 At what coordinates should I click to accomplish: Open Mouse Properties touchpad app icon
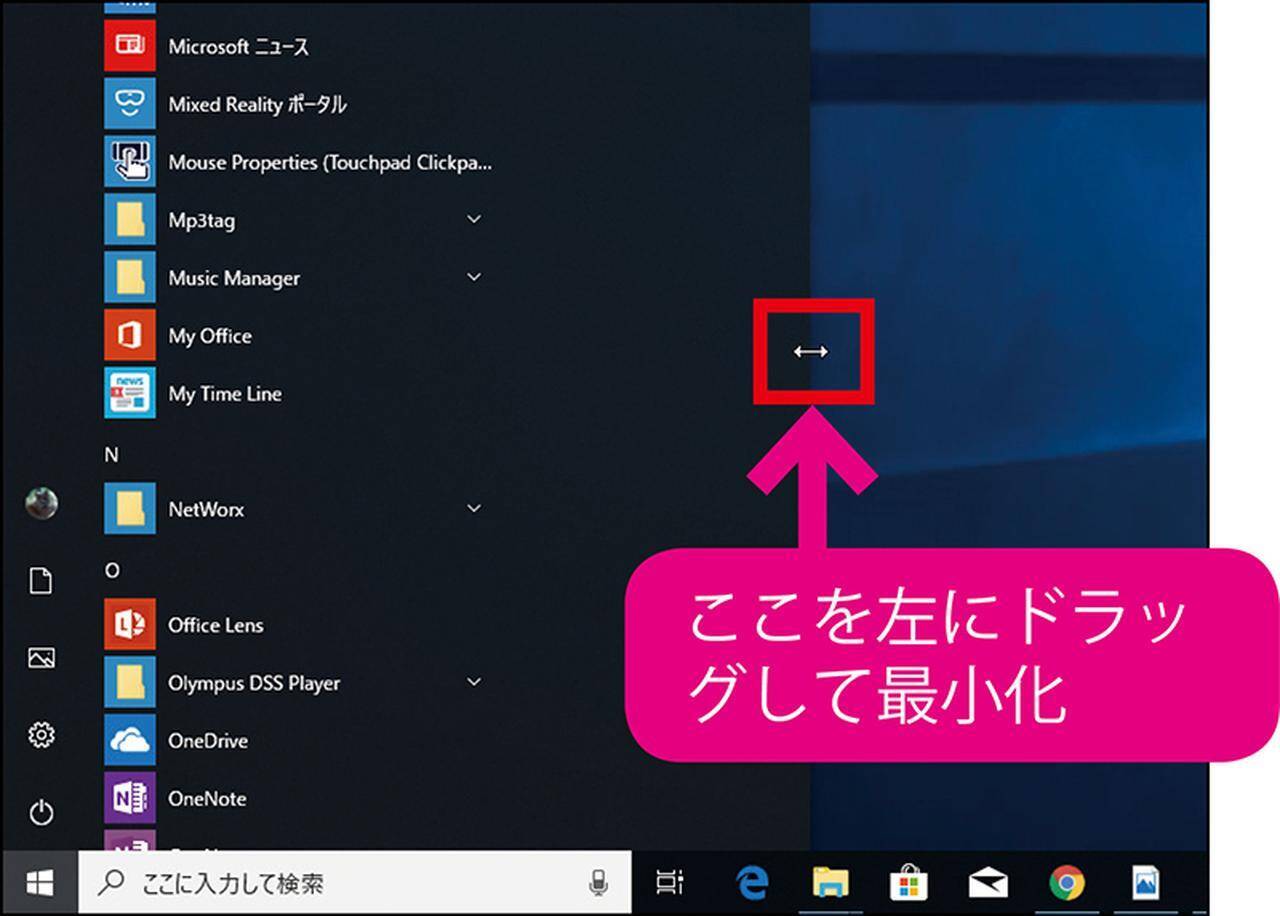130,162
